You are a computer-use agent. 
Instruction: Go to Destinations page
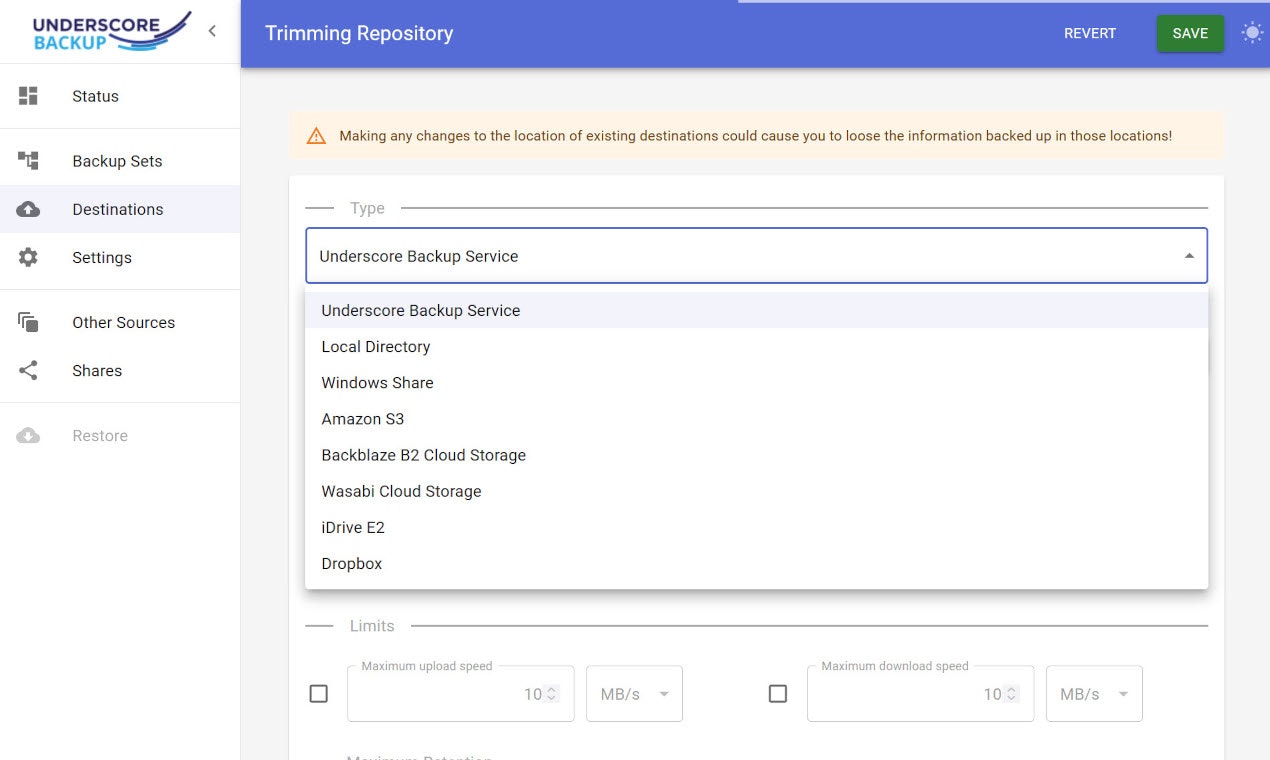[x=120, y=209]
